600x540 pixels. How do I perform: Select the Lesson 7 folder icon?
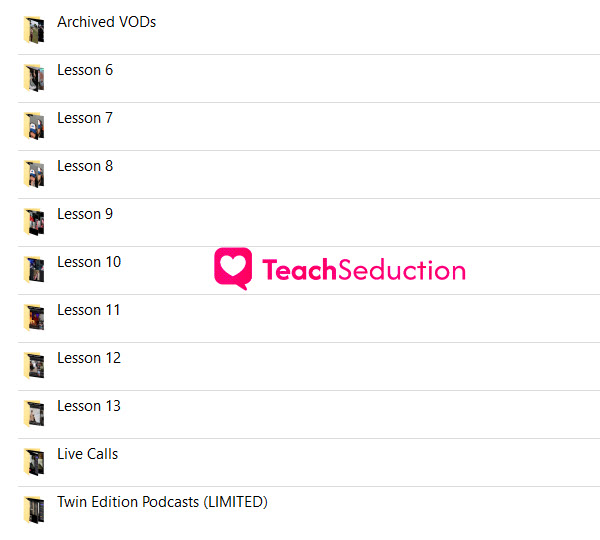point(34,126)
